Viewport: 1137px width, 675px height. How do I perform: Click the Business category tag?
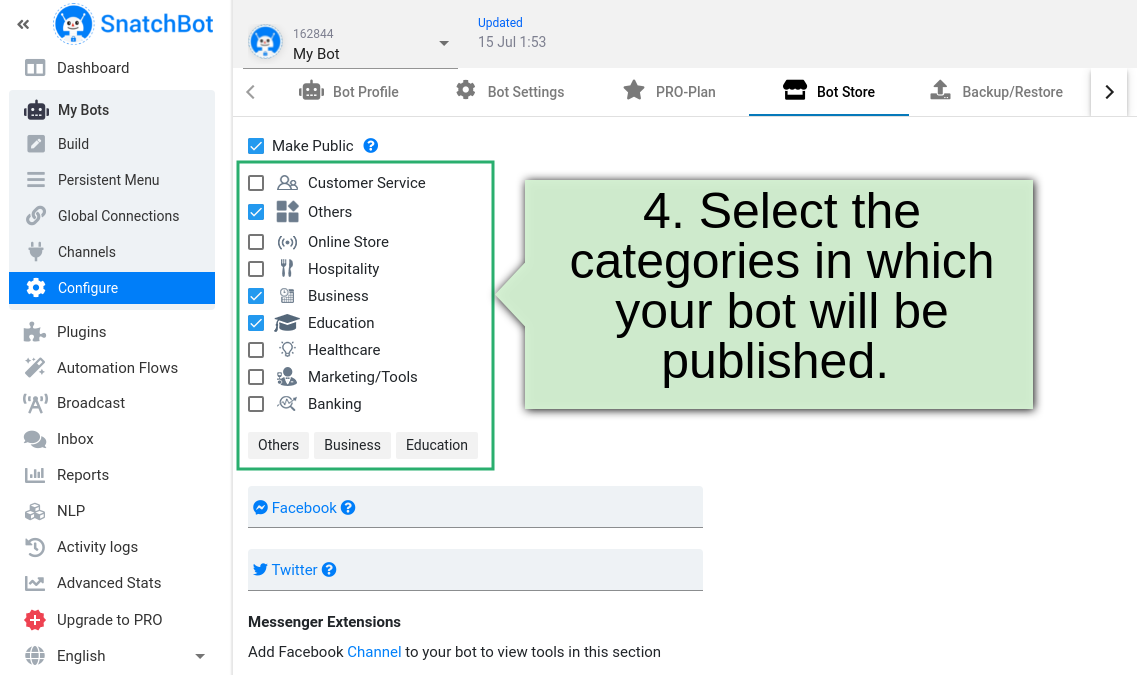[x=352, y=445]
